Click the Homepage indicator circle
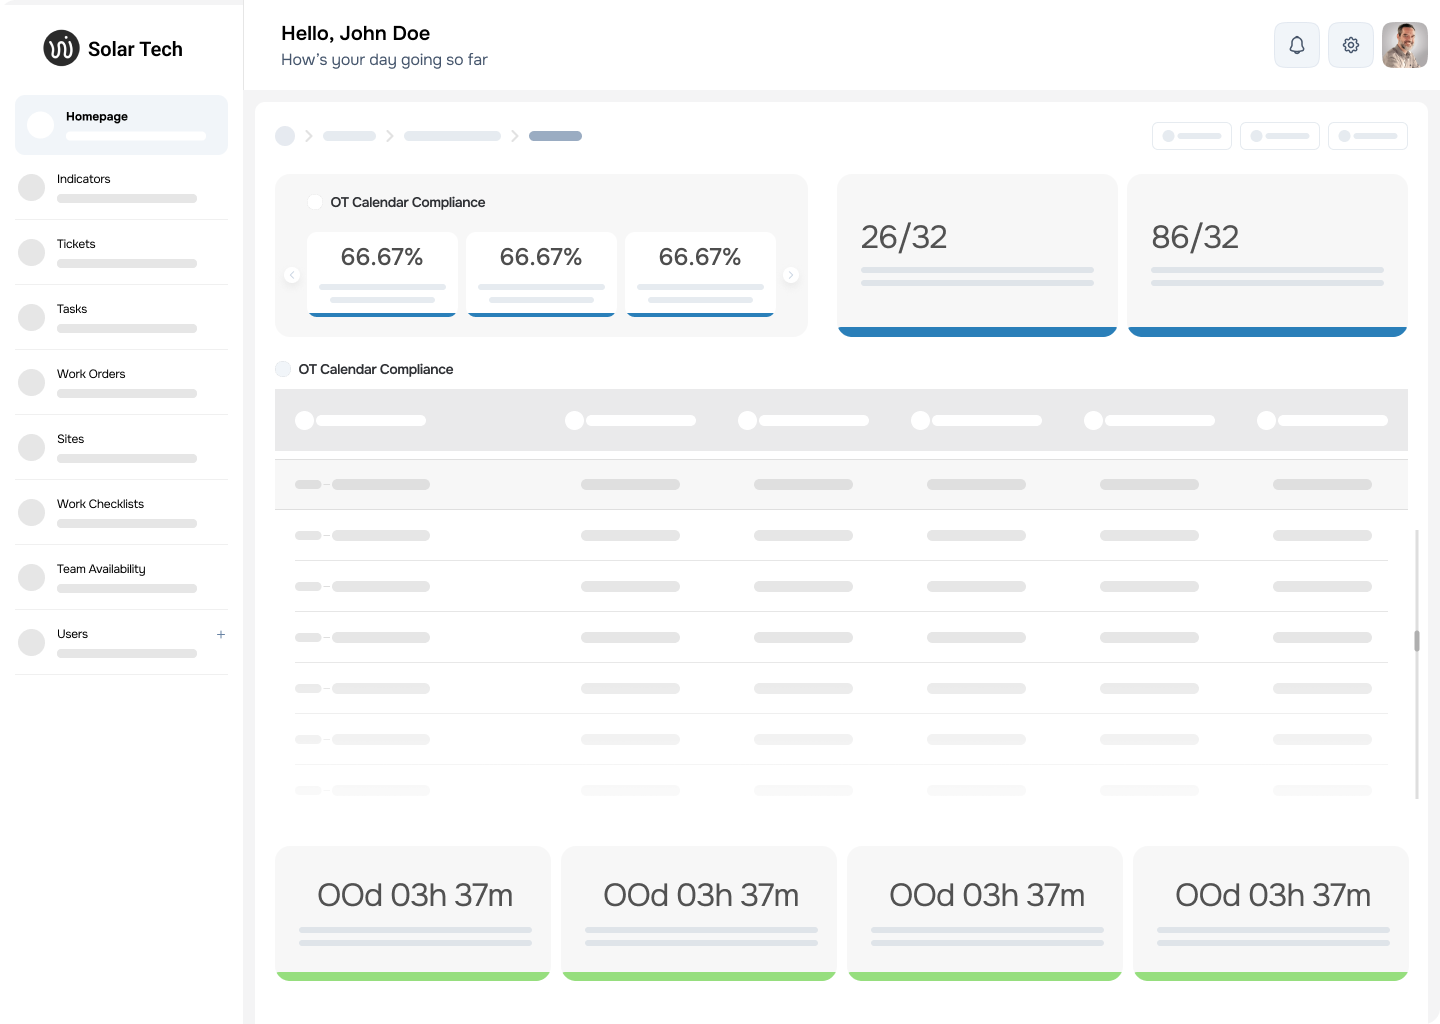Screen dimensions: 1440x1024 click(x=39, y=124)
